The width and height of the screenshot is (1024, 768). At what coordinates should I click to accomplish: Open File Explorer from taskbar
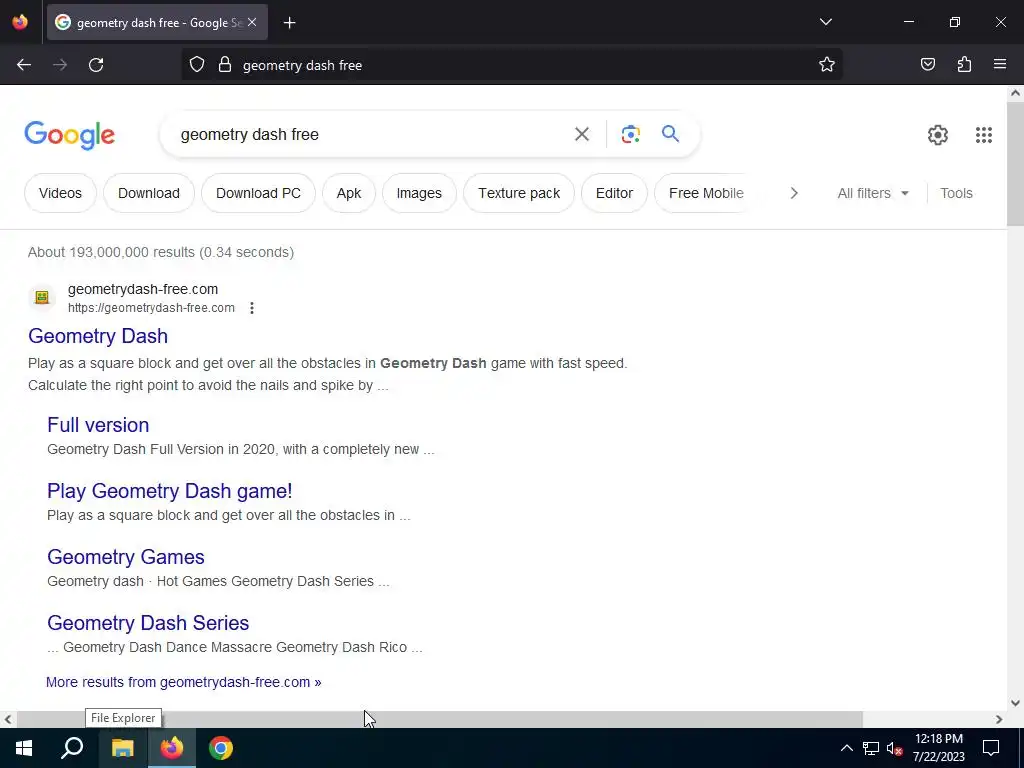tap(122, 748)
